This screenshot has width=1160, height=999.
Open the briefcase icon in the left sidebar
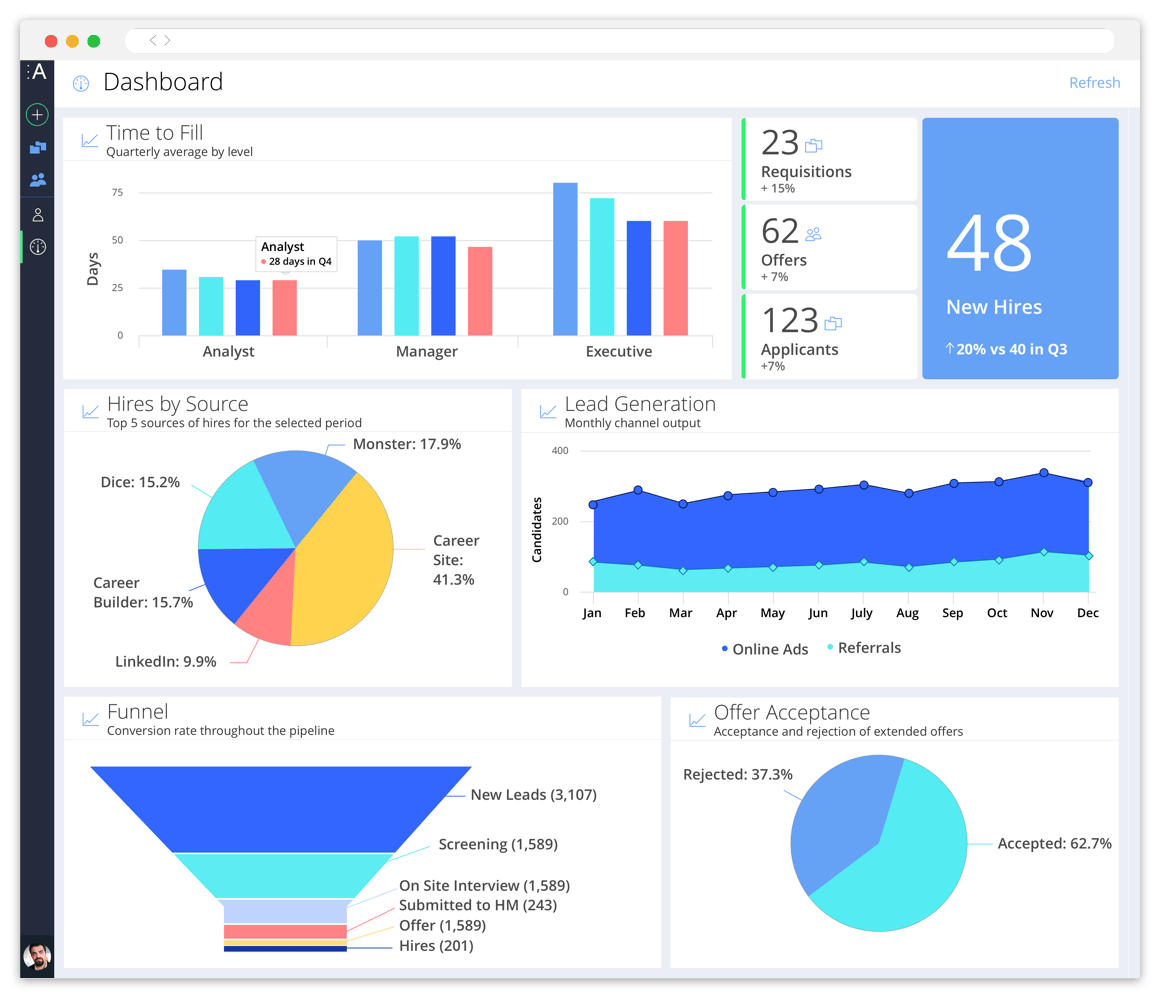point(37,147)
